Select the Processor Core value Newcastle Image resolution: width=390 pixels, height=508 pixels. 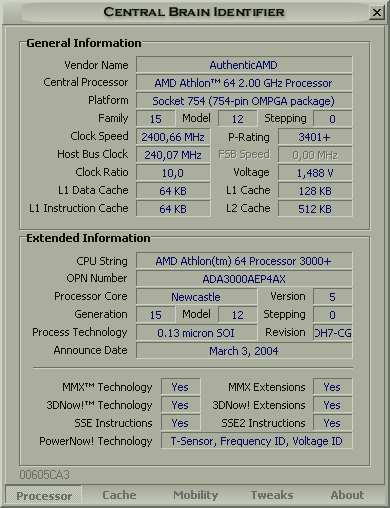click(197, 297)
